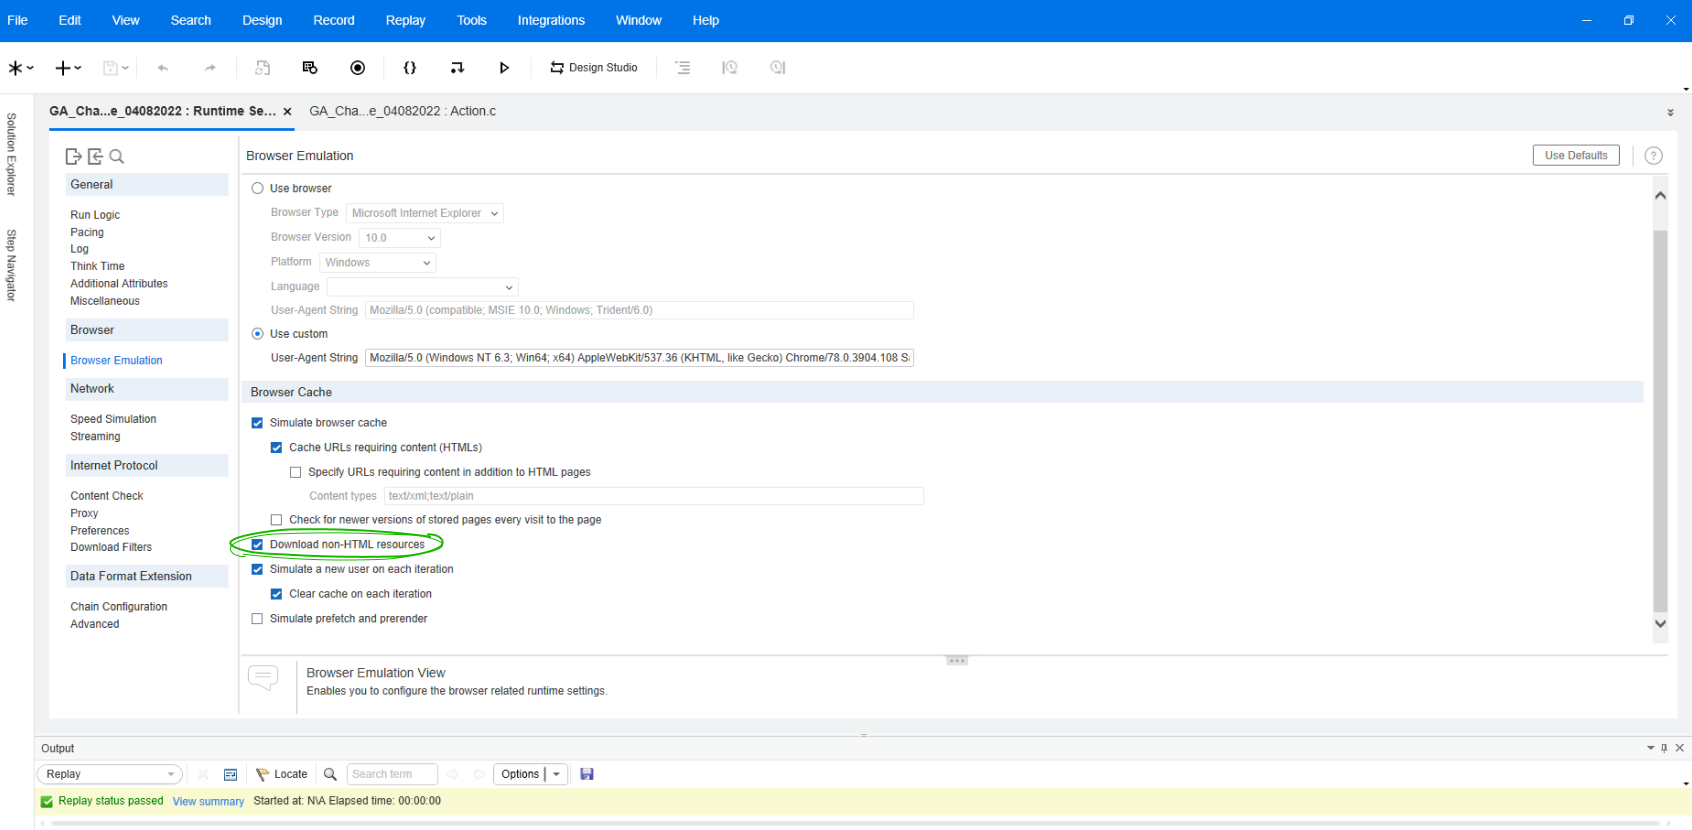
Task: Select the Use custom radio button
Action: pos(258,334)
